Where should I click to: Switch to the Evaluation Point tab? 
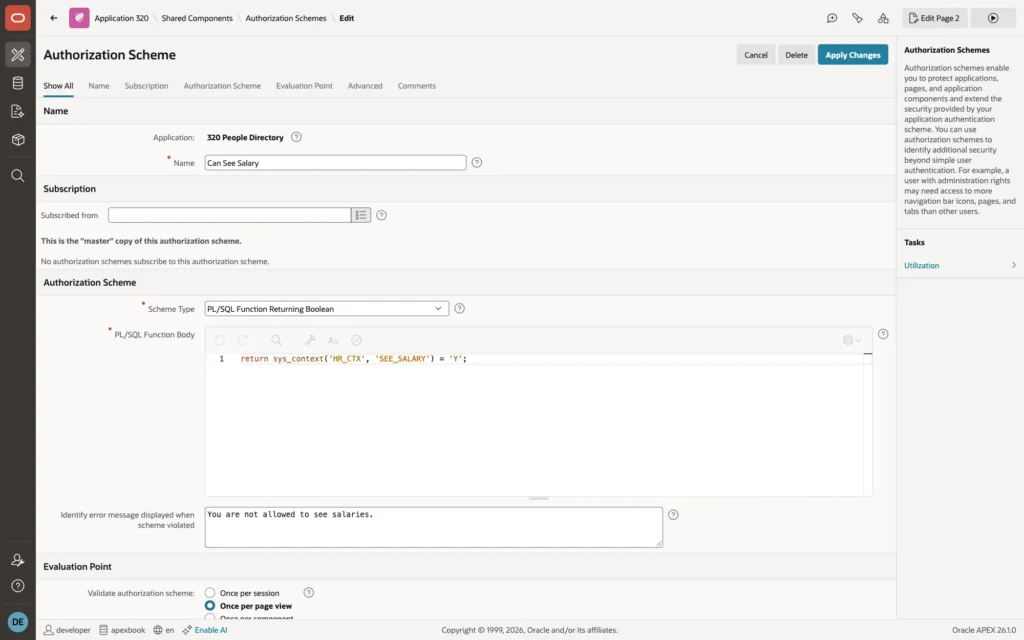point(304,86)
